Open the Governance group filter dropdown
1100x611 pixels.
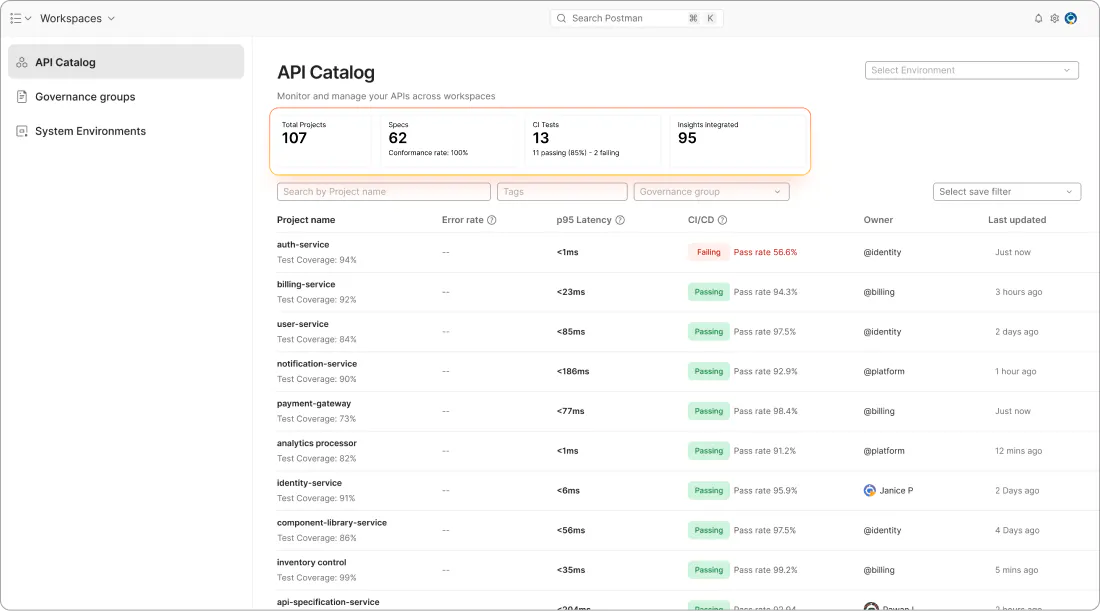711,192
